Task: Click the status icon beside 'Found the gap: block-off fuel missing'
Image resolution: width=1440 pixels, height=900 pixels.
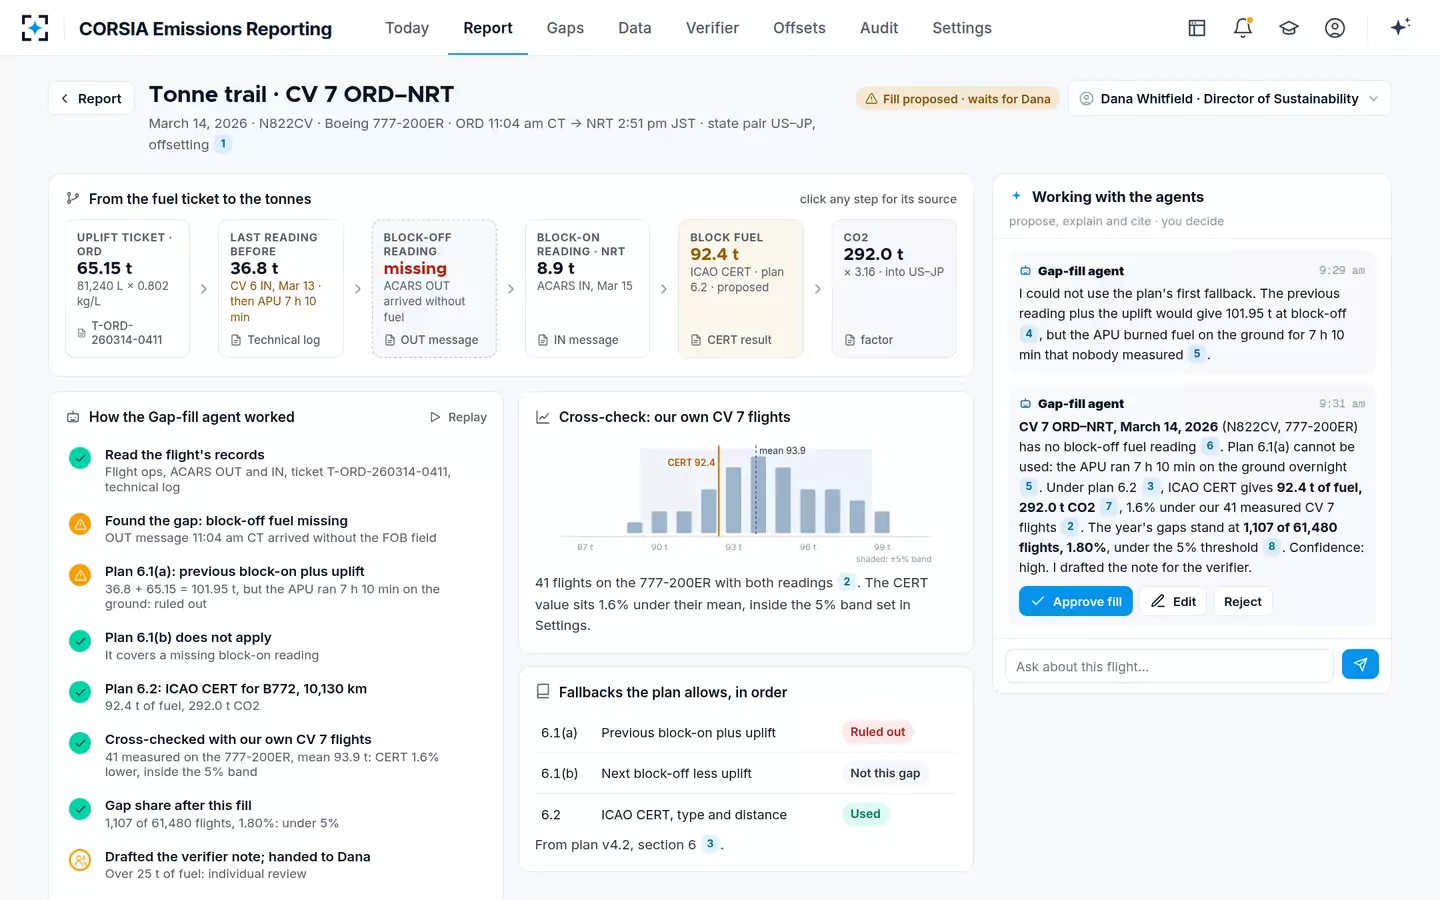Action: tap(80, 523)
